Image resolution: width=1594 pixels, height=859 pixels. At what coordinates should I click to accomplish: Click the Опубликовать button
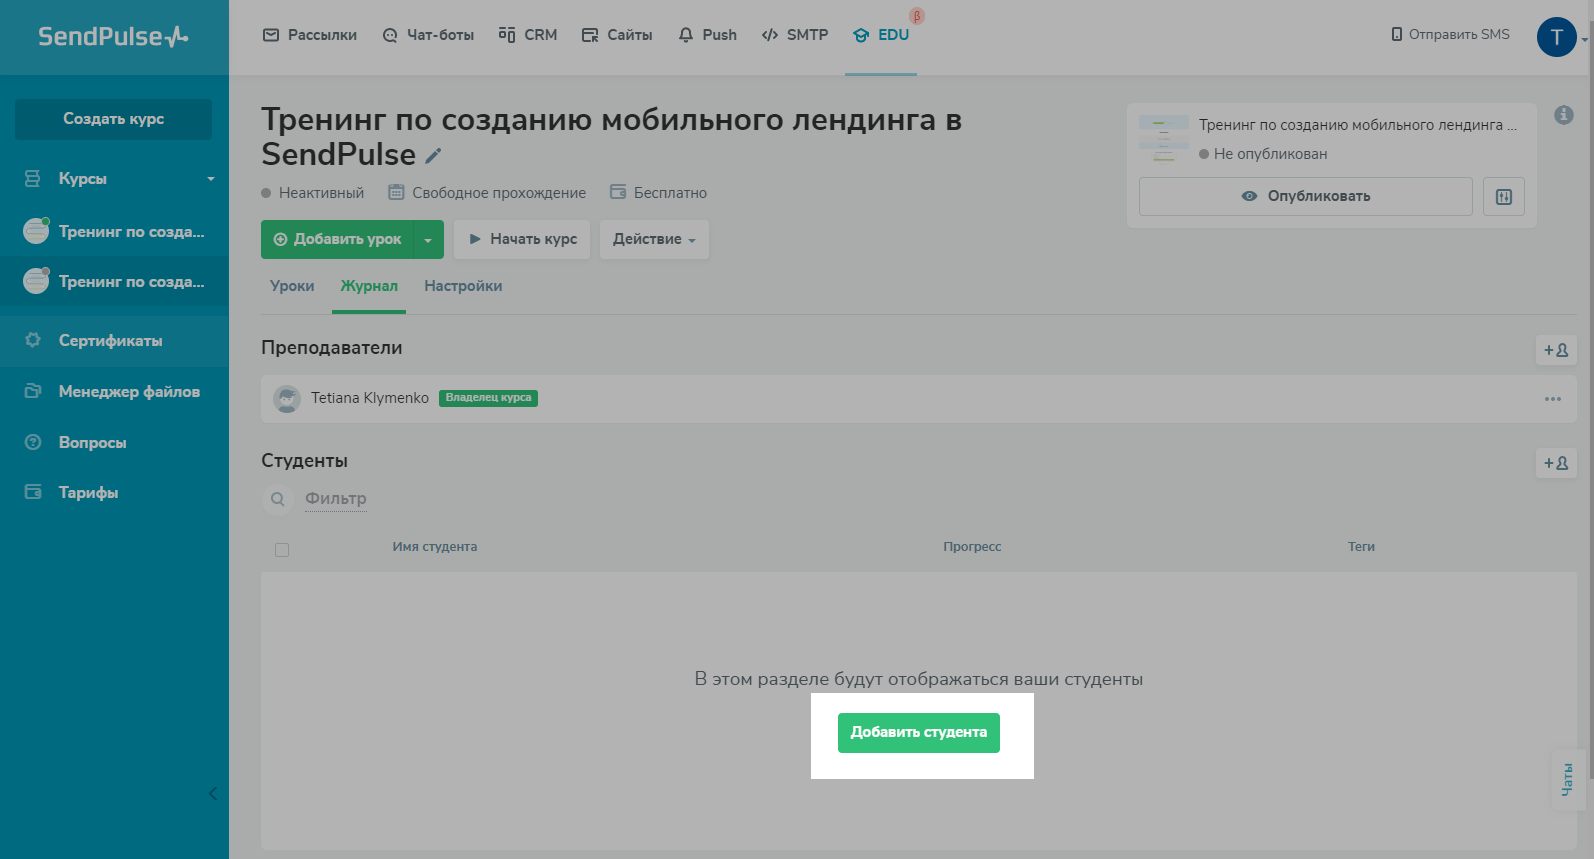click(x=1305, y=197)
